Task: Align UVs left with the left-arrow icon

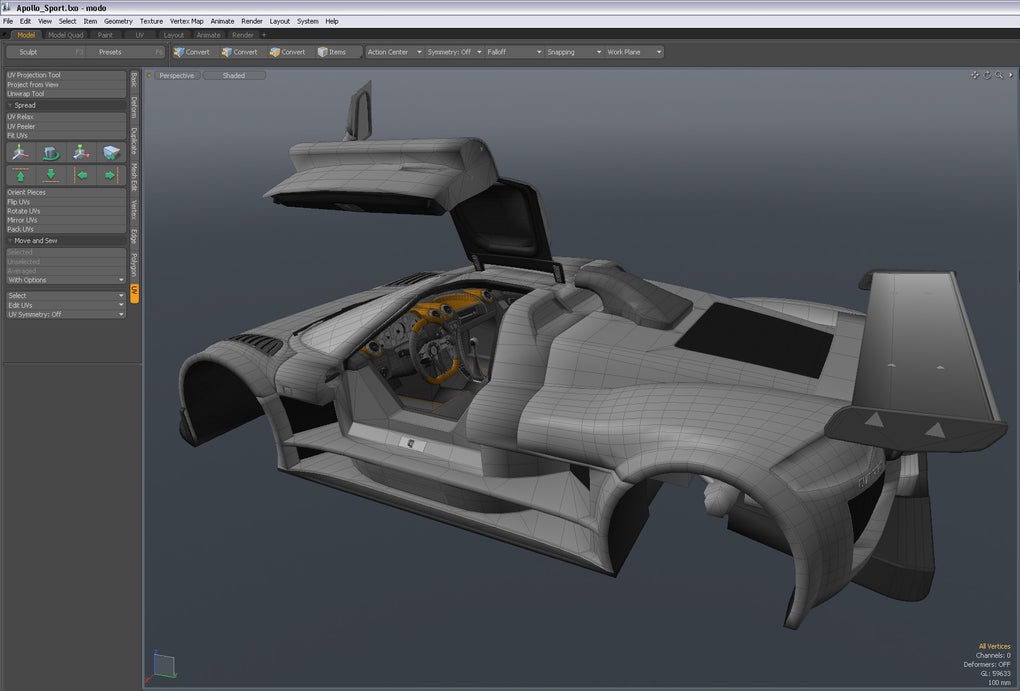Action: (x=81, y=175)
